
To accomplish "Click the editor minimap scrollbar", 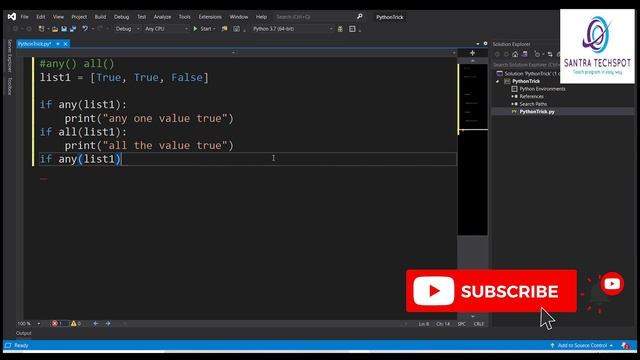I will [473, 149].
